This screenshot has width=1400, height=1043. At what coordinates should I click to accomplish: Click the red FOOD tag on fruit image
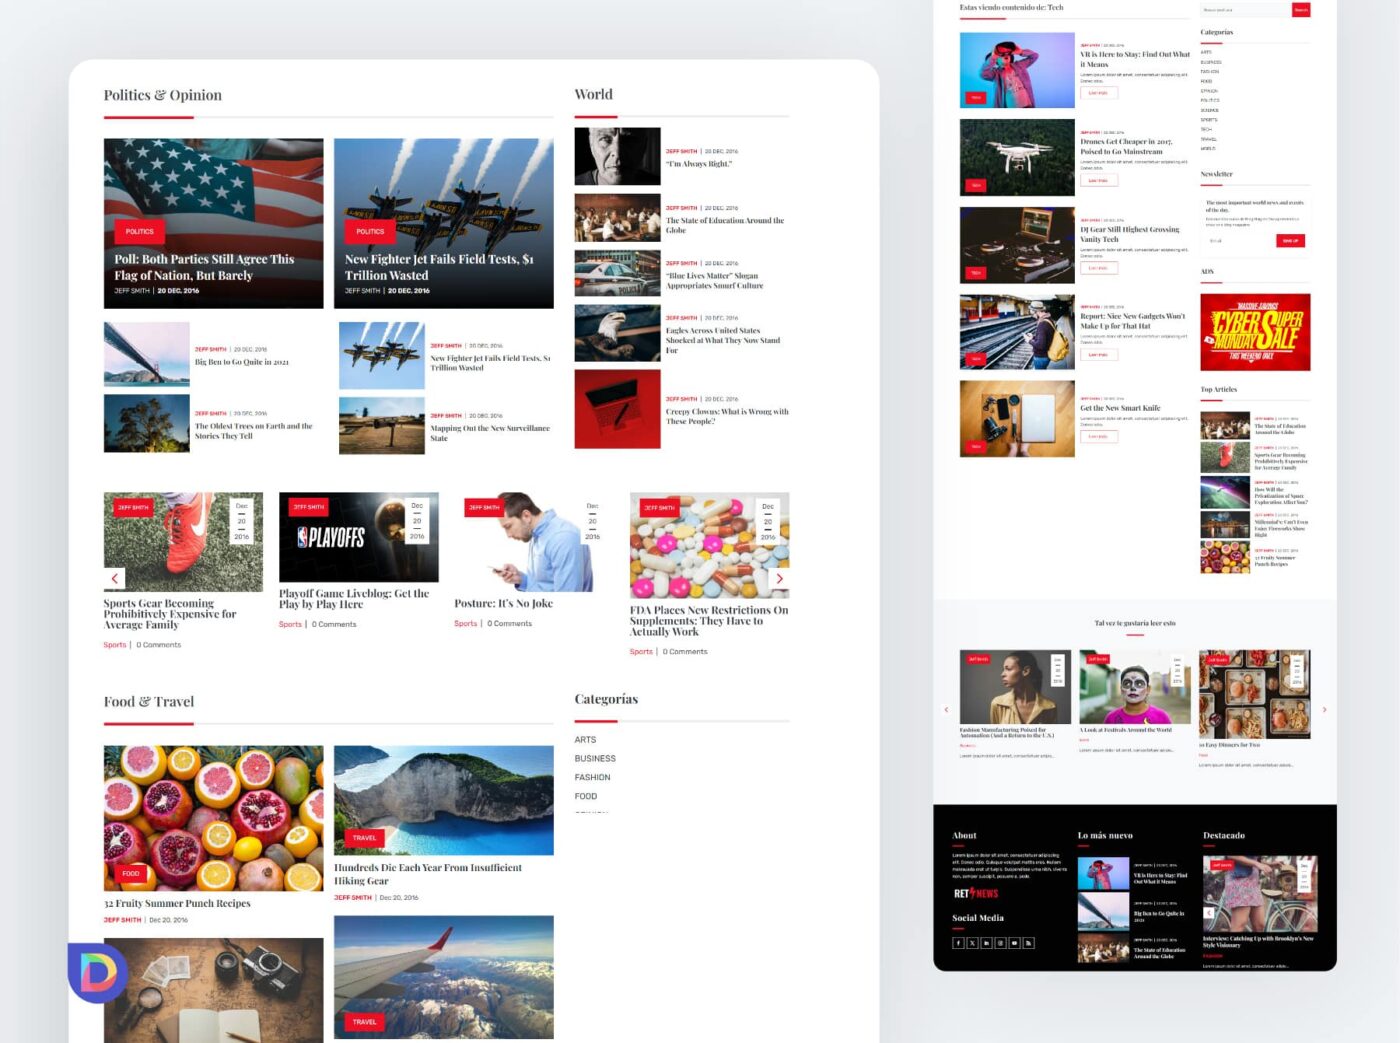[x=131, y=873]
